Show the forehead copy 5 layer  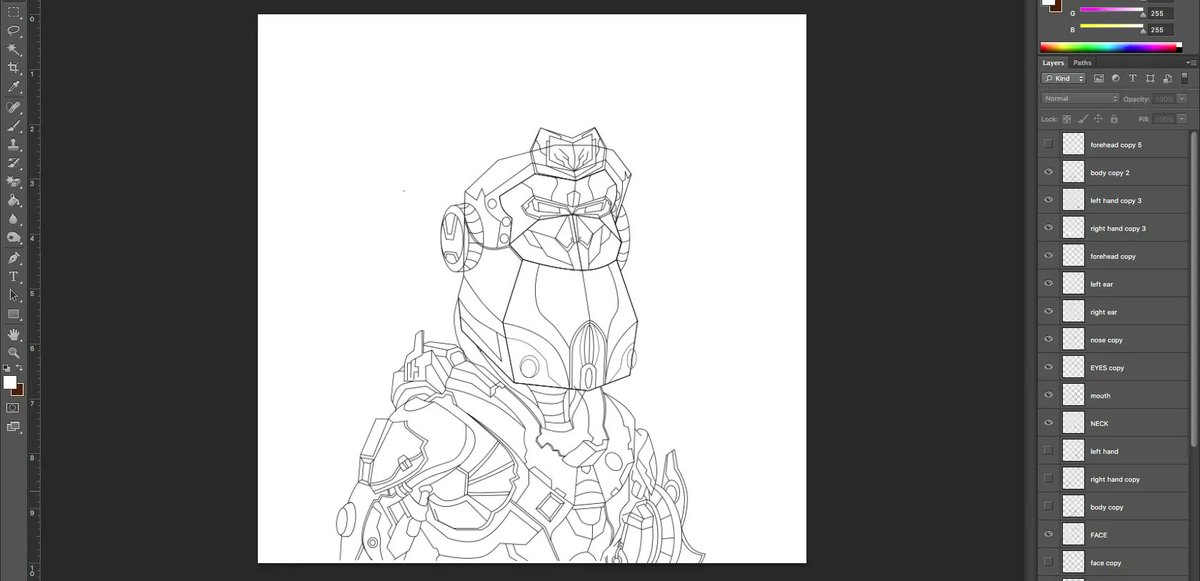(x=1048, y=145)
